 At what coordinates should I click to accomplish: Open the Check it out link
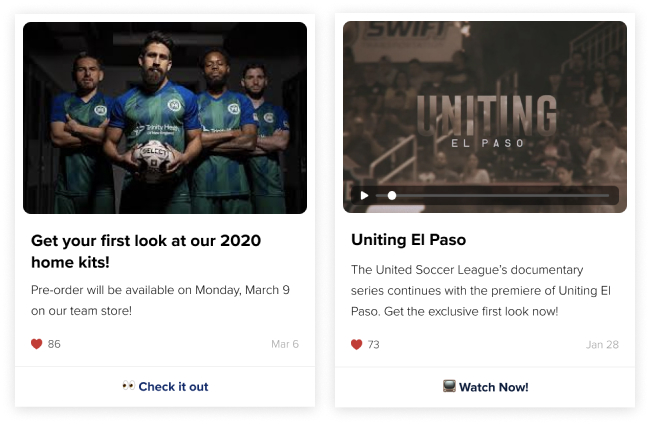pos(173,386)
